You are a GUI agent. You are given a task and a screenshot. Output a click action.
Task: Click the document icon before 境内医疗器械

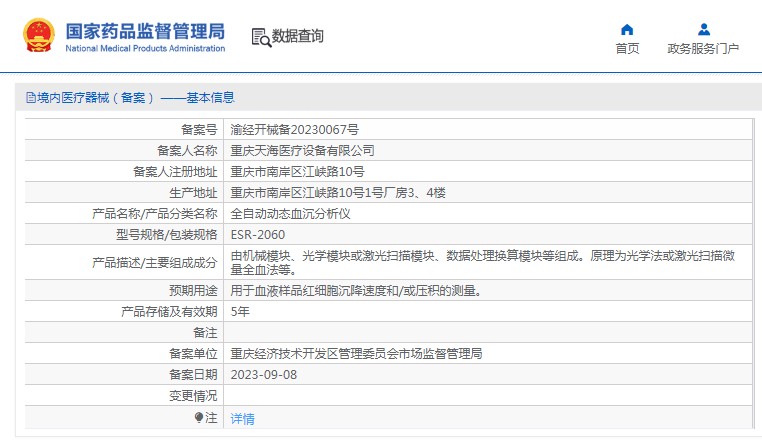pos(31,98)
